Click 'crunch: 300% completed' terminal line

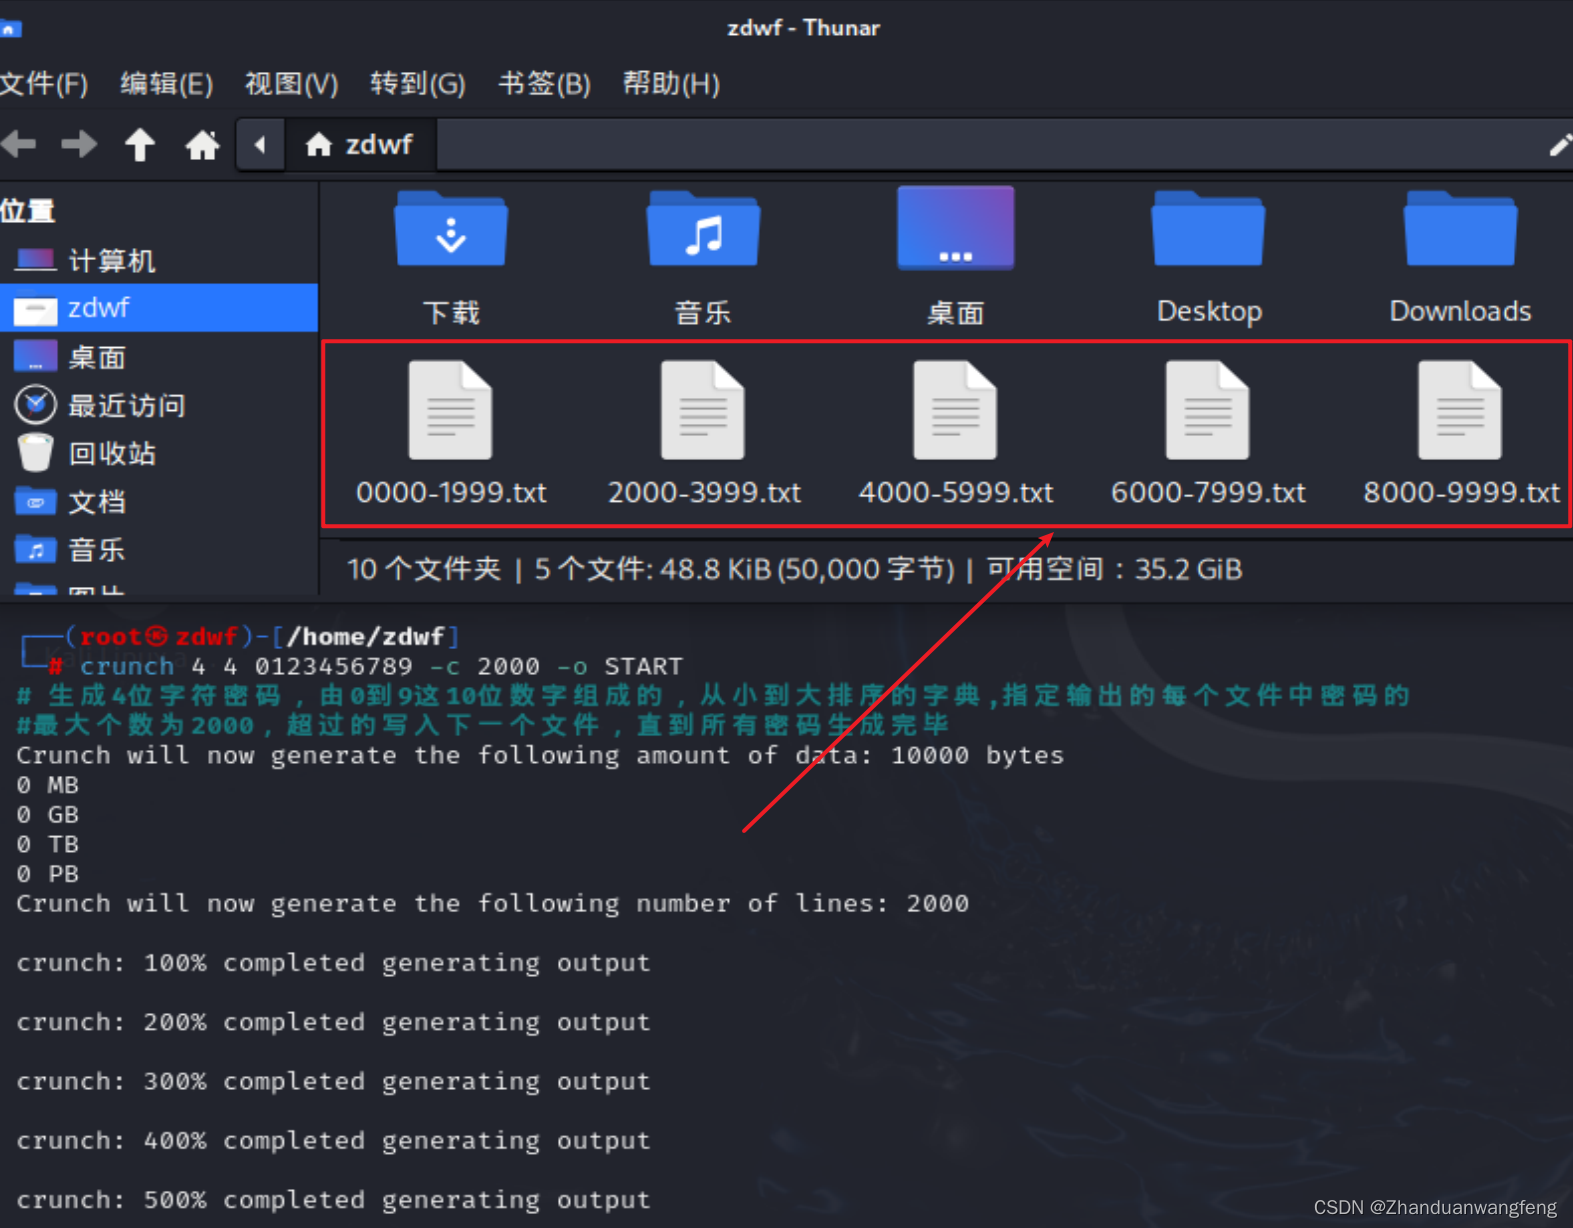click(x=333, y=1082)
